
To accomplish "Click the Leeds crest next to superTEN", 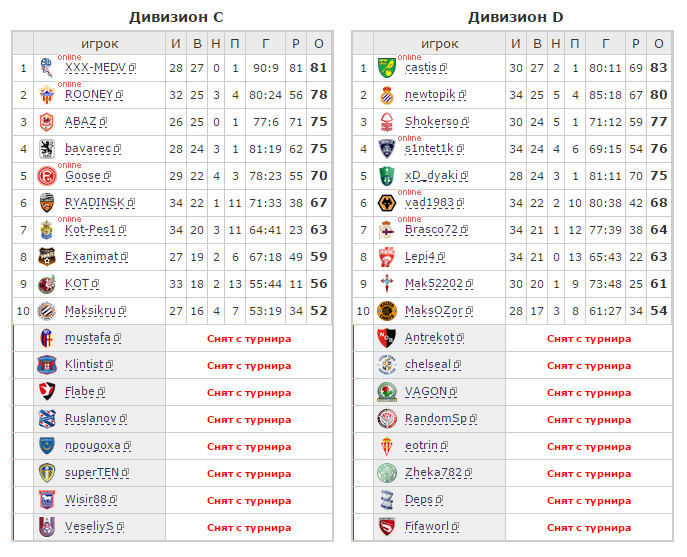I will (46, 473).
